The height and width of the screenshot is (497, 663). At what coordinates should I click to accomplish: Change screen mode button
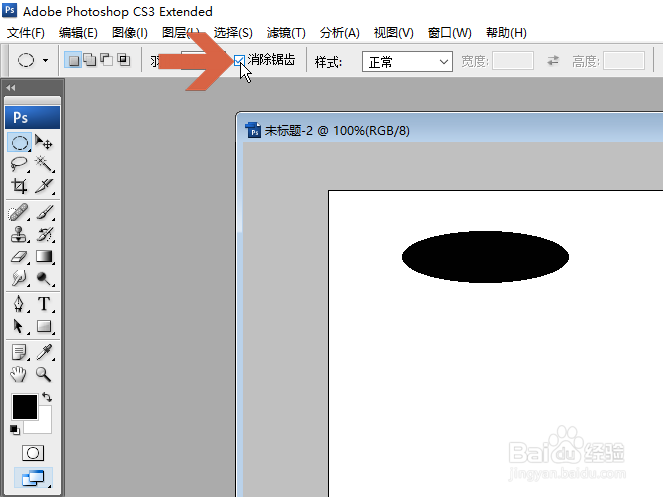point(33,478)
